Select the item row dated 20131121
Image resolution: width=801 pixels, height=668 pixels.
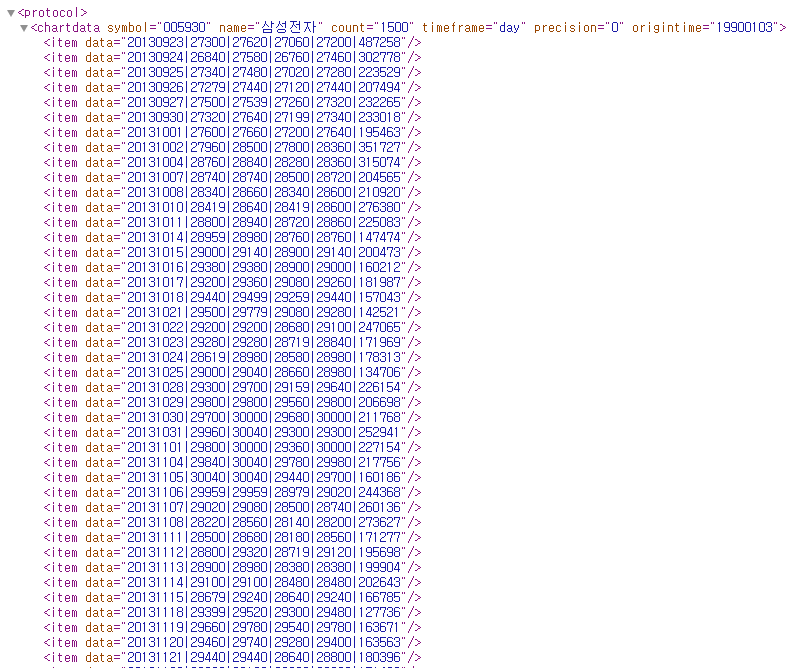[x=232, y=658]
